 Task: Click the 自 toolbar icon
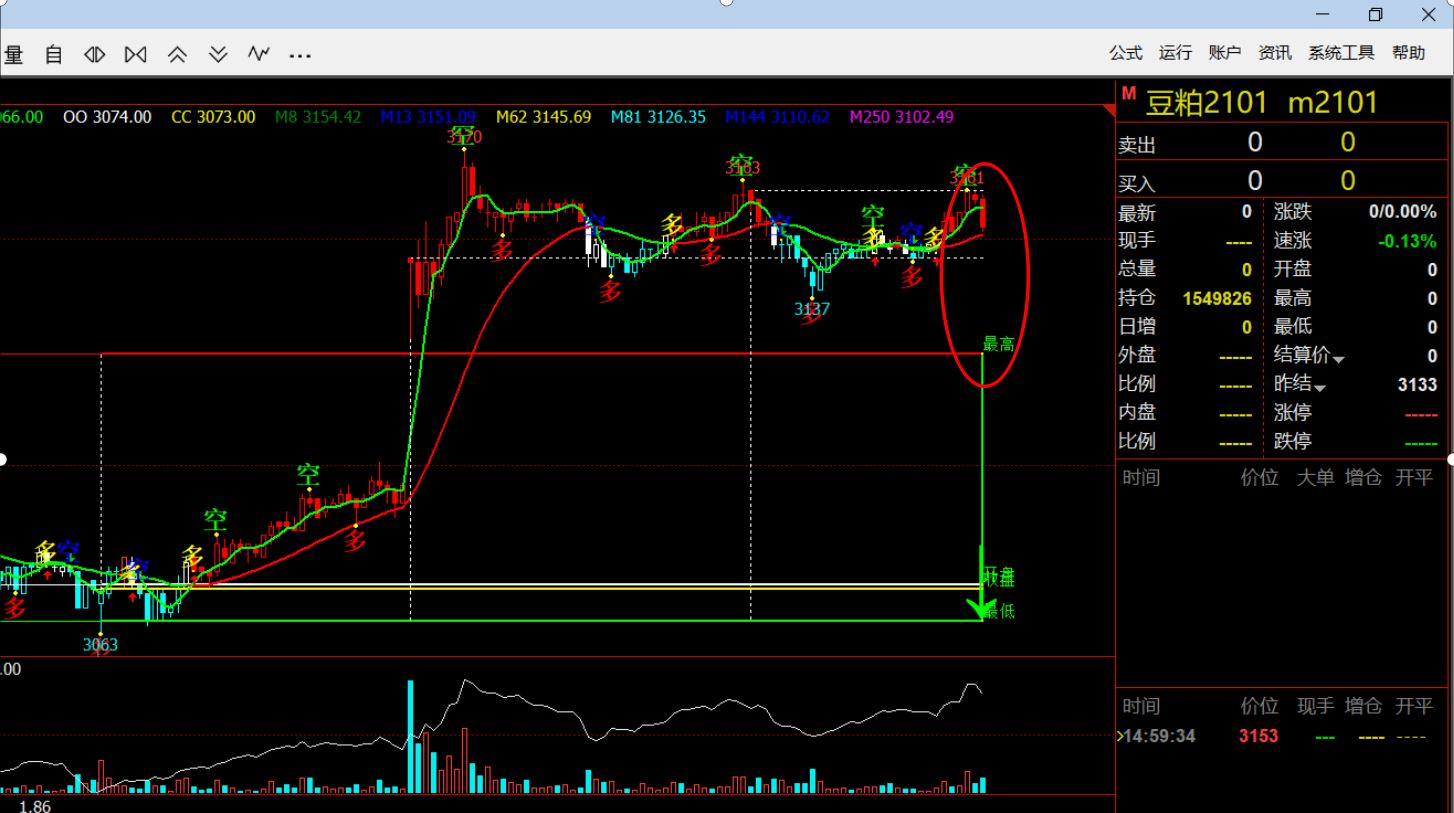tap(54, 55)
